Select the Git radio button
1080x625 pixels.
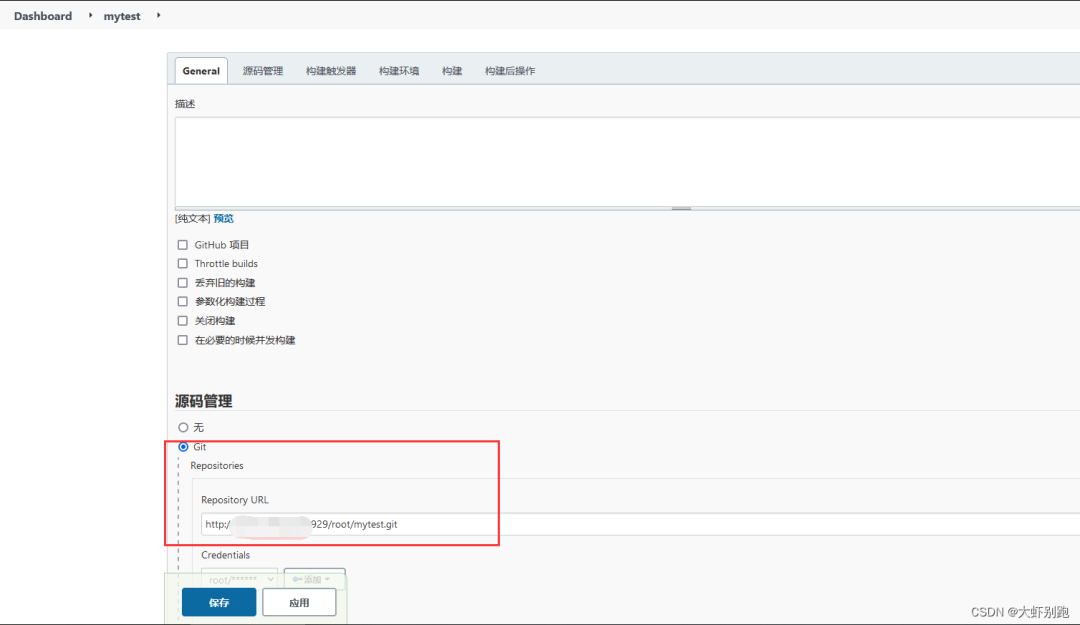183,447
